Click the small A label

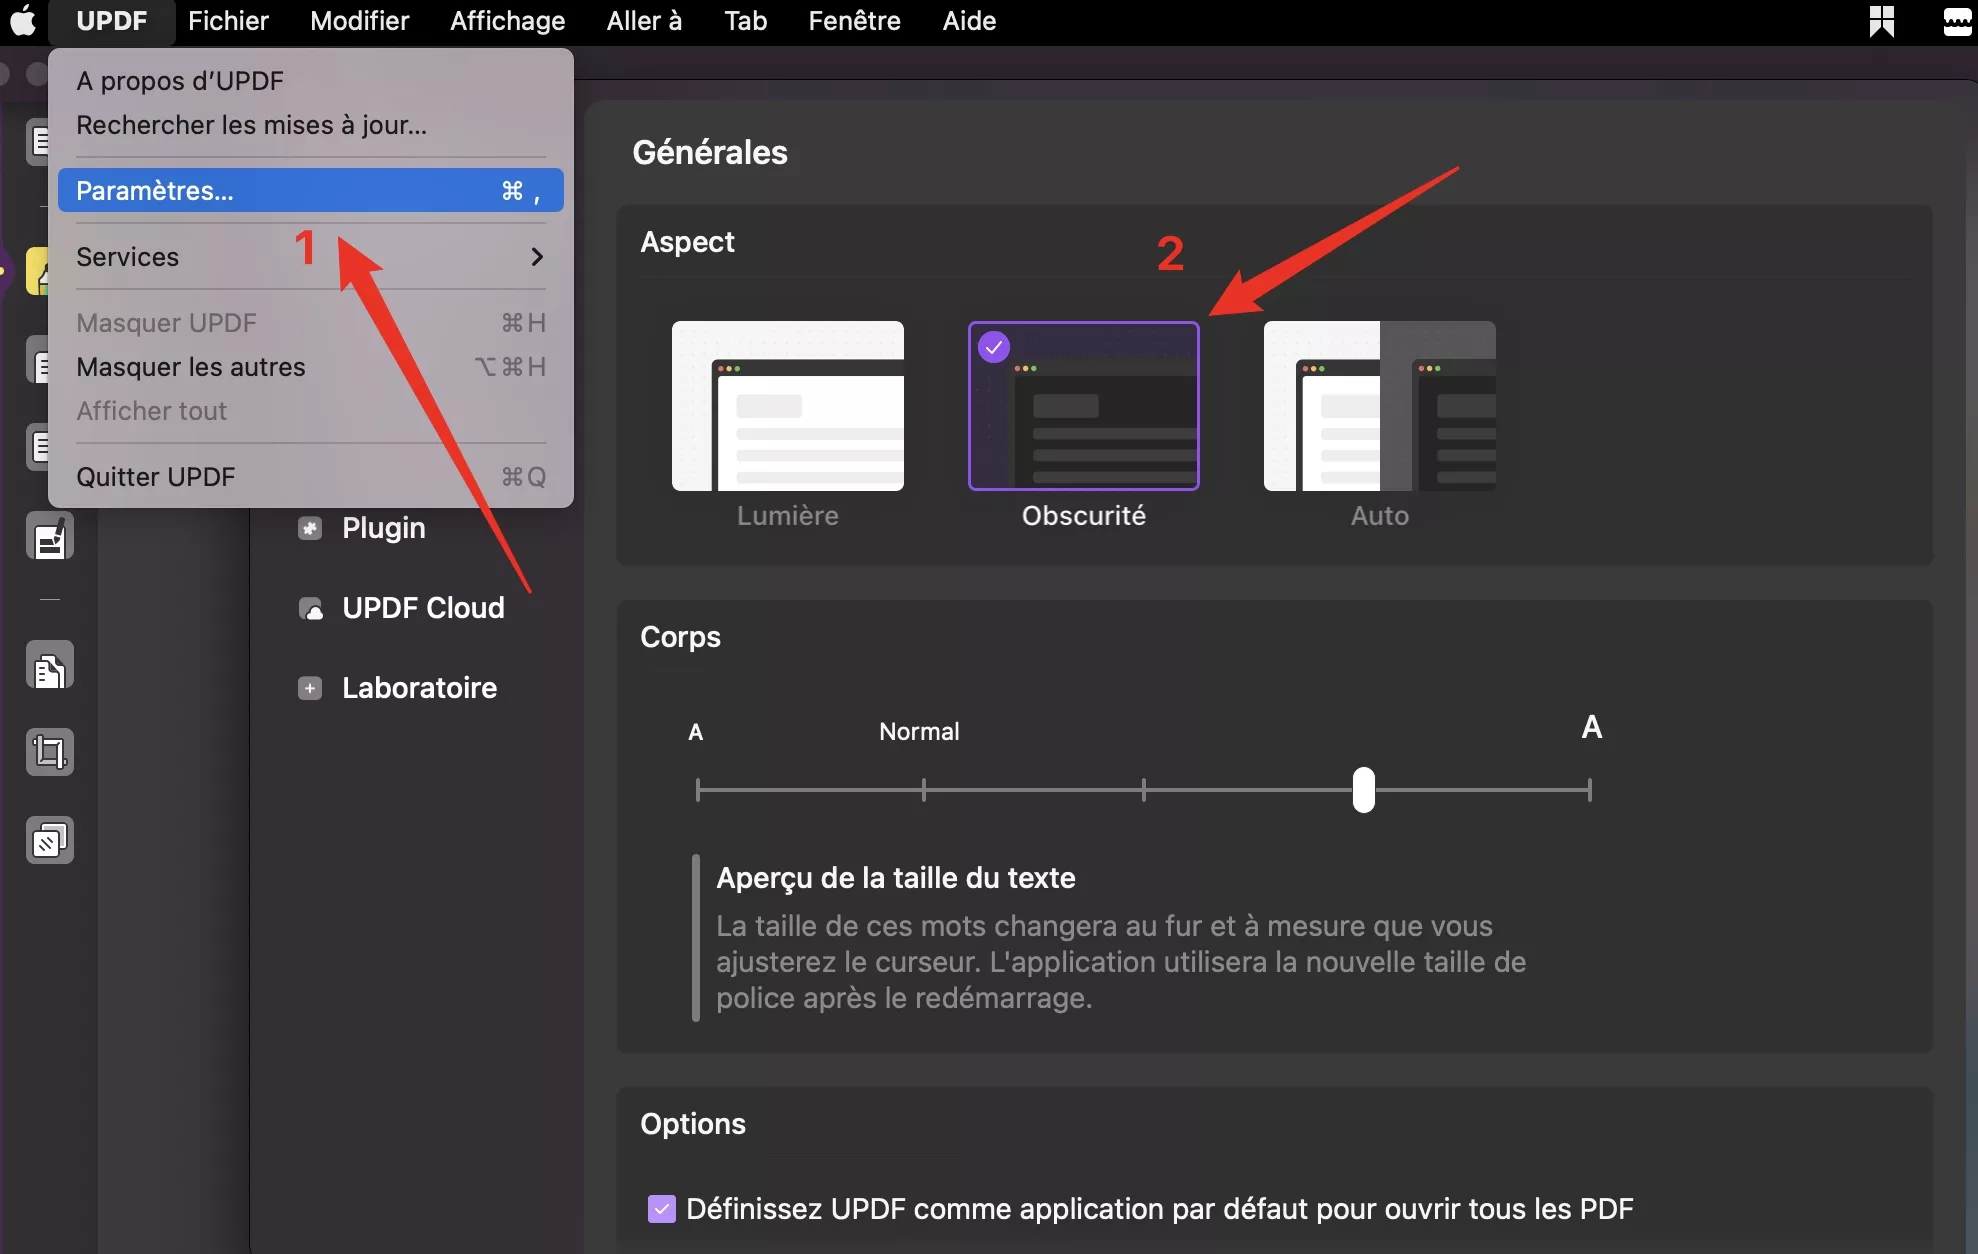(696, 733)
